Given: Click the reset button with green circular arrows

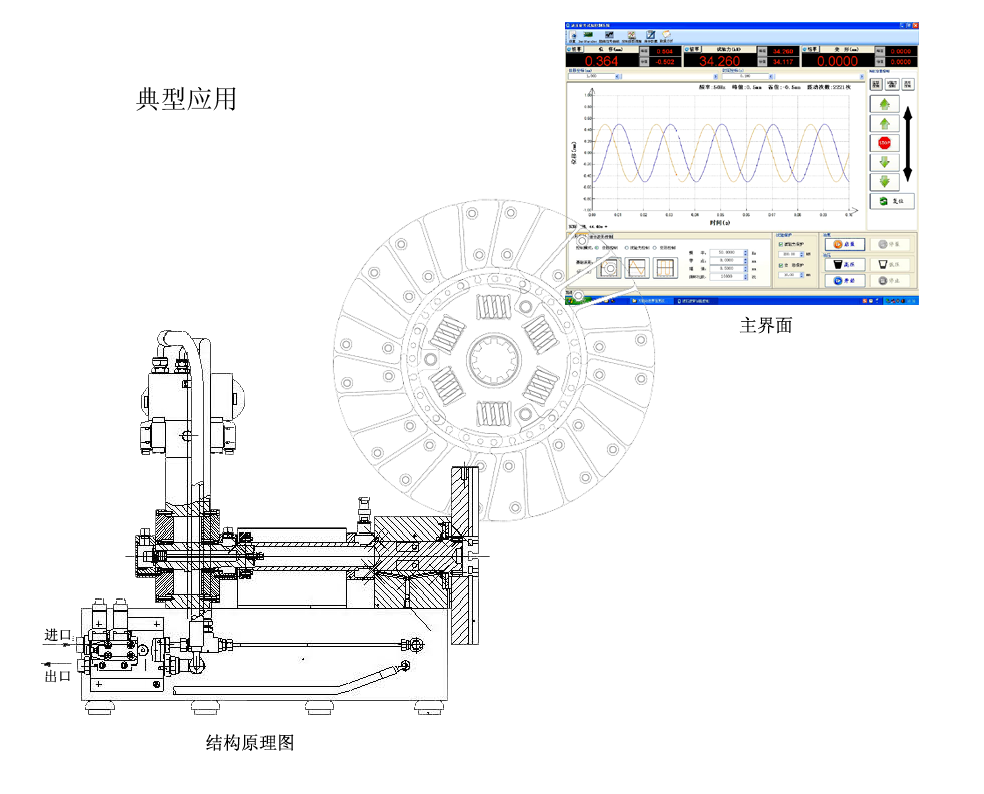Looking at the screenshot, I should point(891,201).
